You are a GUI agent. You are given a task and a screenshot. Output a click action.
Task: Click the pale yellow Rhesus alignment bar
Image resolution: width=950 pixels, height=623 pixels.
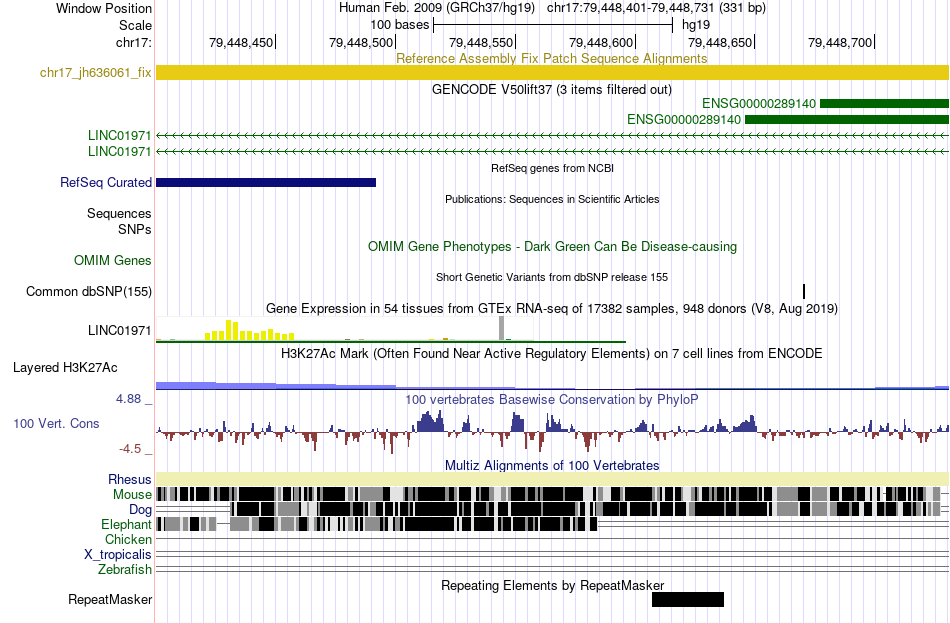pos(552,479)
